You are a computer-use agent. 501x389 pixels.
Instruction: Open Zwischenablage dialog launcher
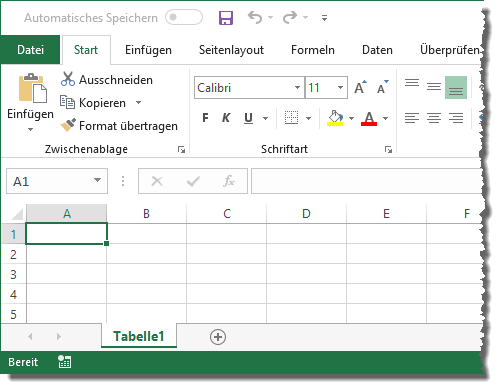pos(181,150)
